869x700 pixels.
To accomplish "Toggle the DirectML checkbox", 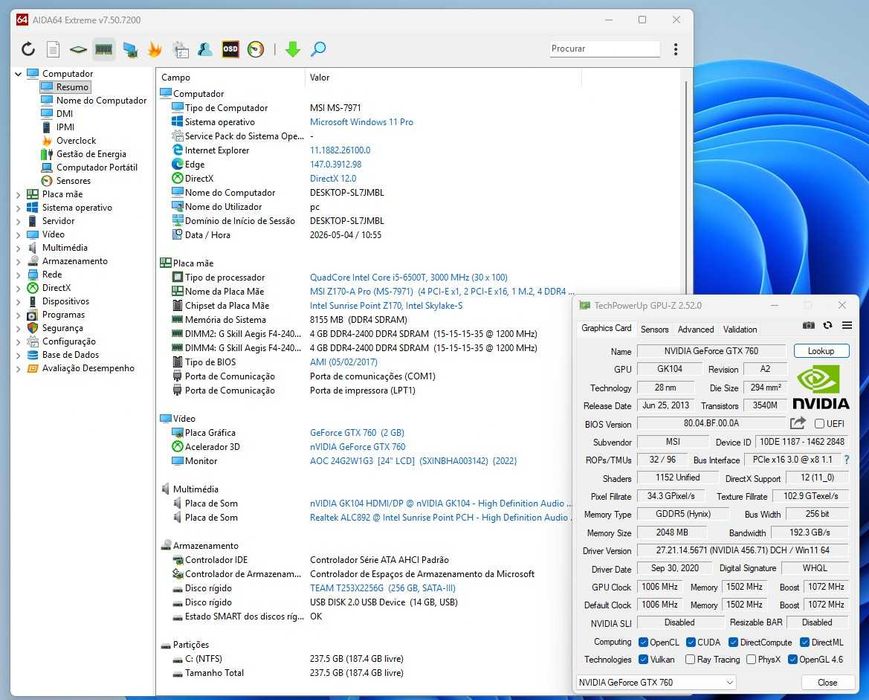I will [x=805, y=642].
